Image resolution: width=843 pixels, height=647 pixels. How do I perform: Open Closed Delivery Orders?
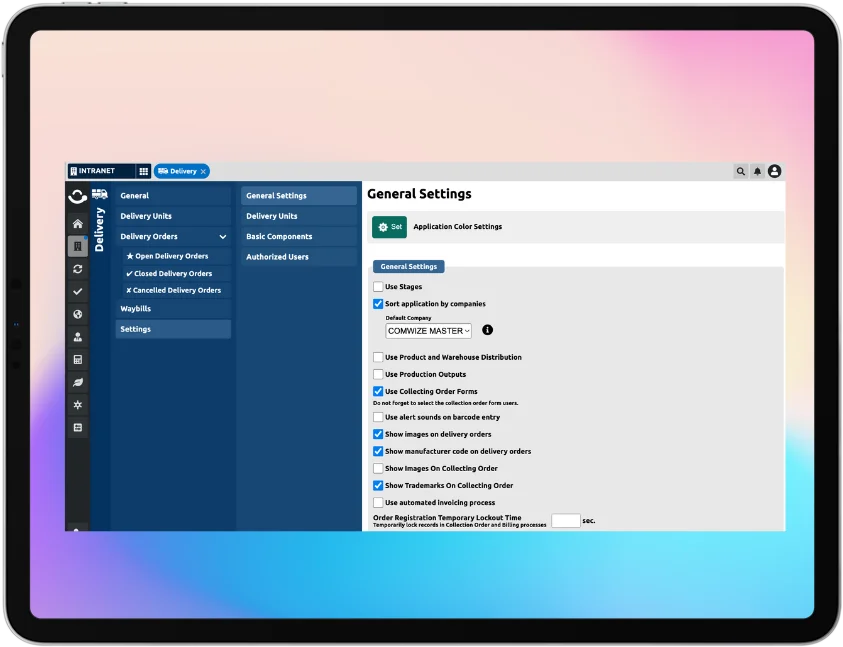click(173, 273)
